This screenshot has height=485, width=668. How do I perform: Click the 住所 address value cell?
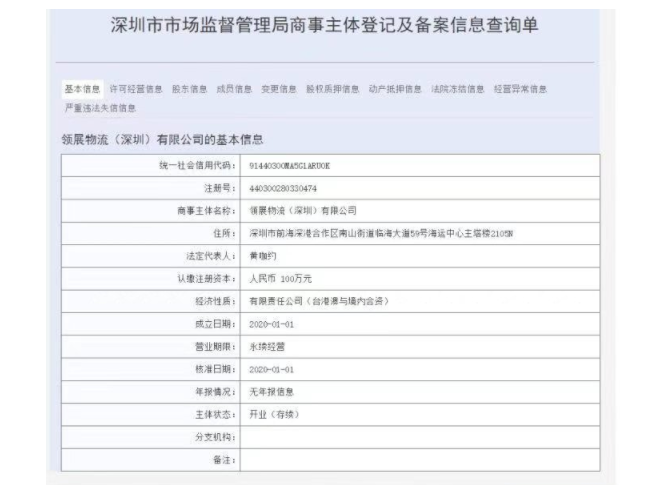(x=380, y=233)
